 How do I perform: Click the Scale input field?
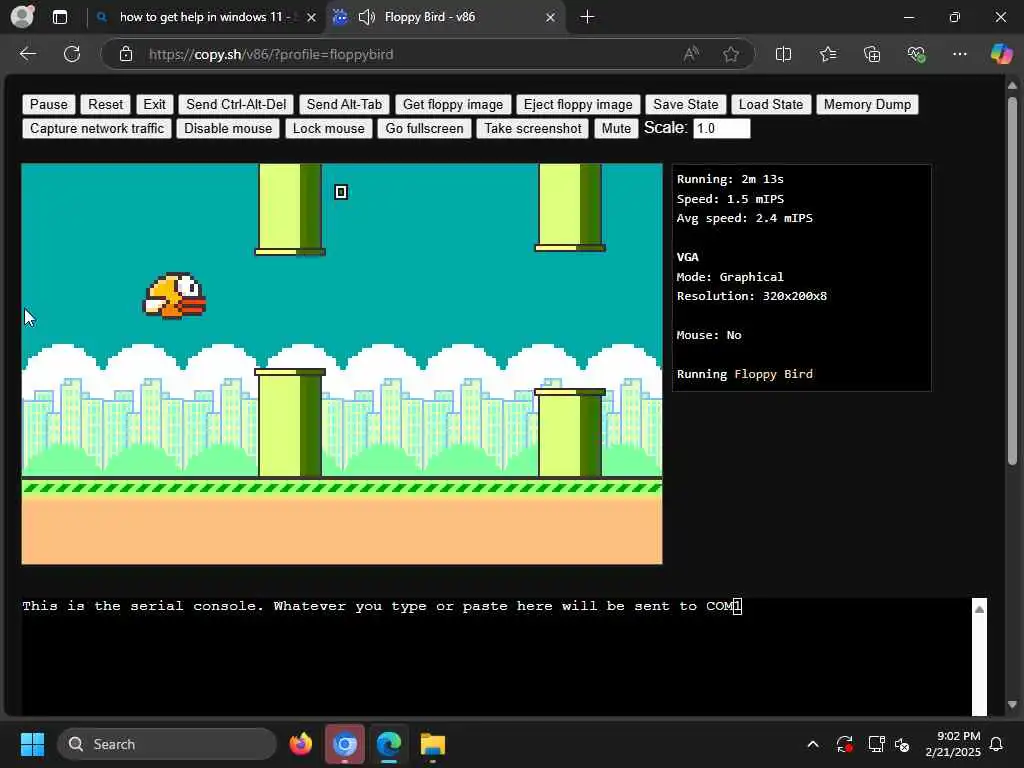coord(722,129)
